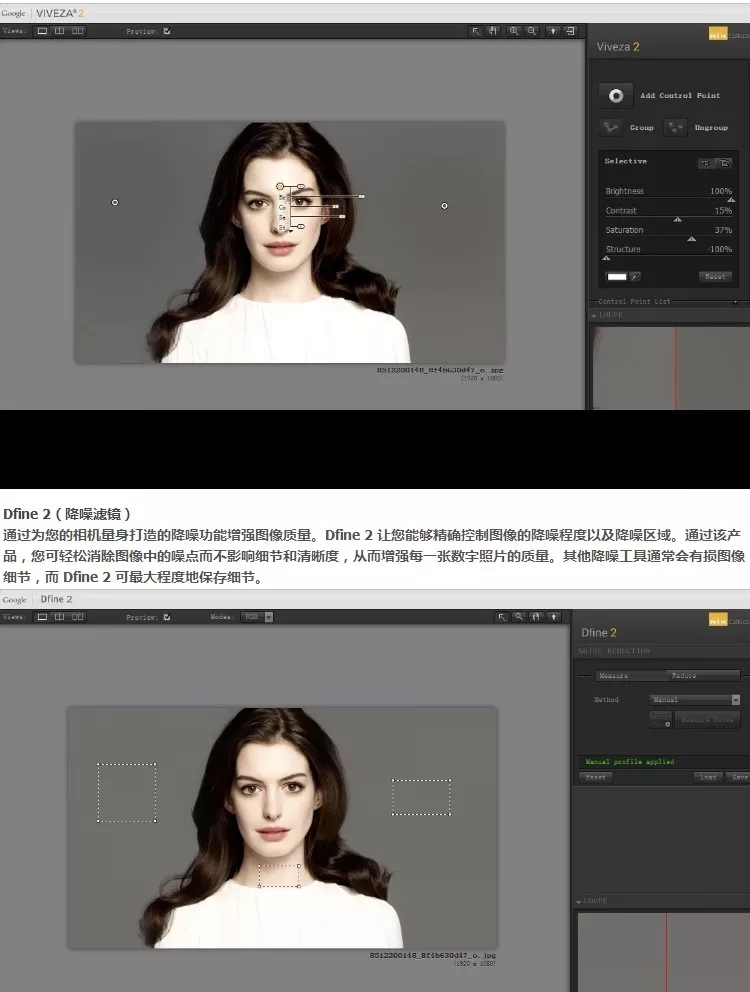Collapse the LOUPE section in Dfine

[x=579, y=901]
